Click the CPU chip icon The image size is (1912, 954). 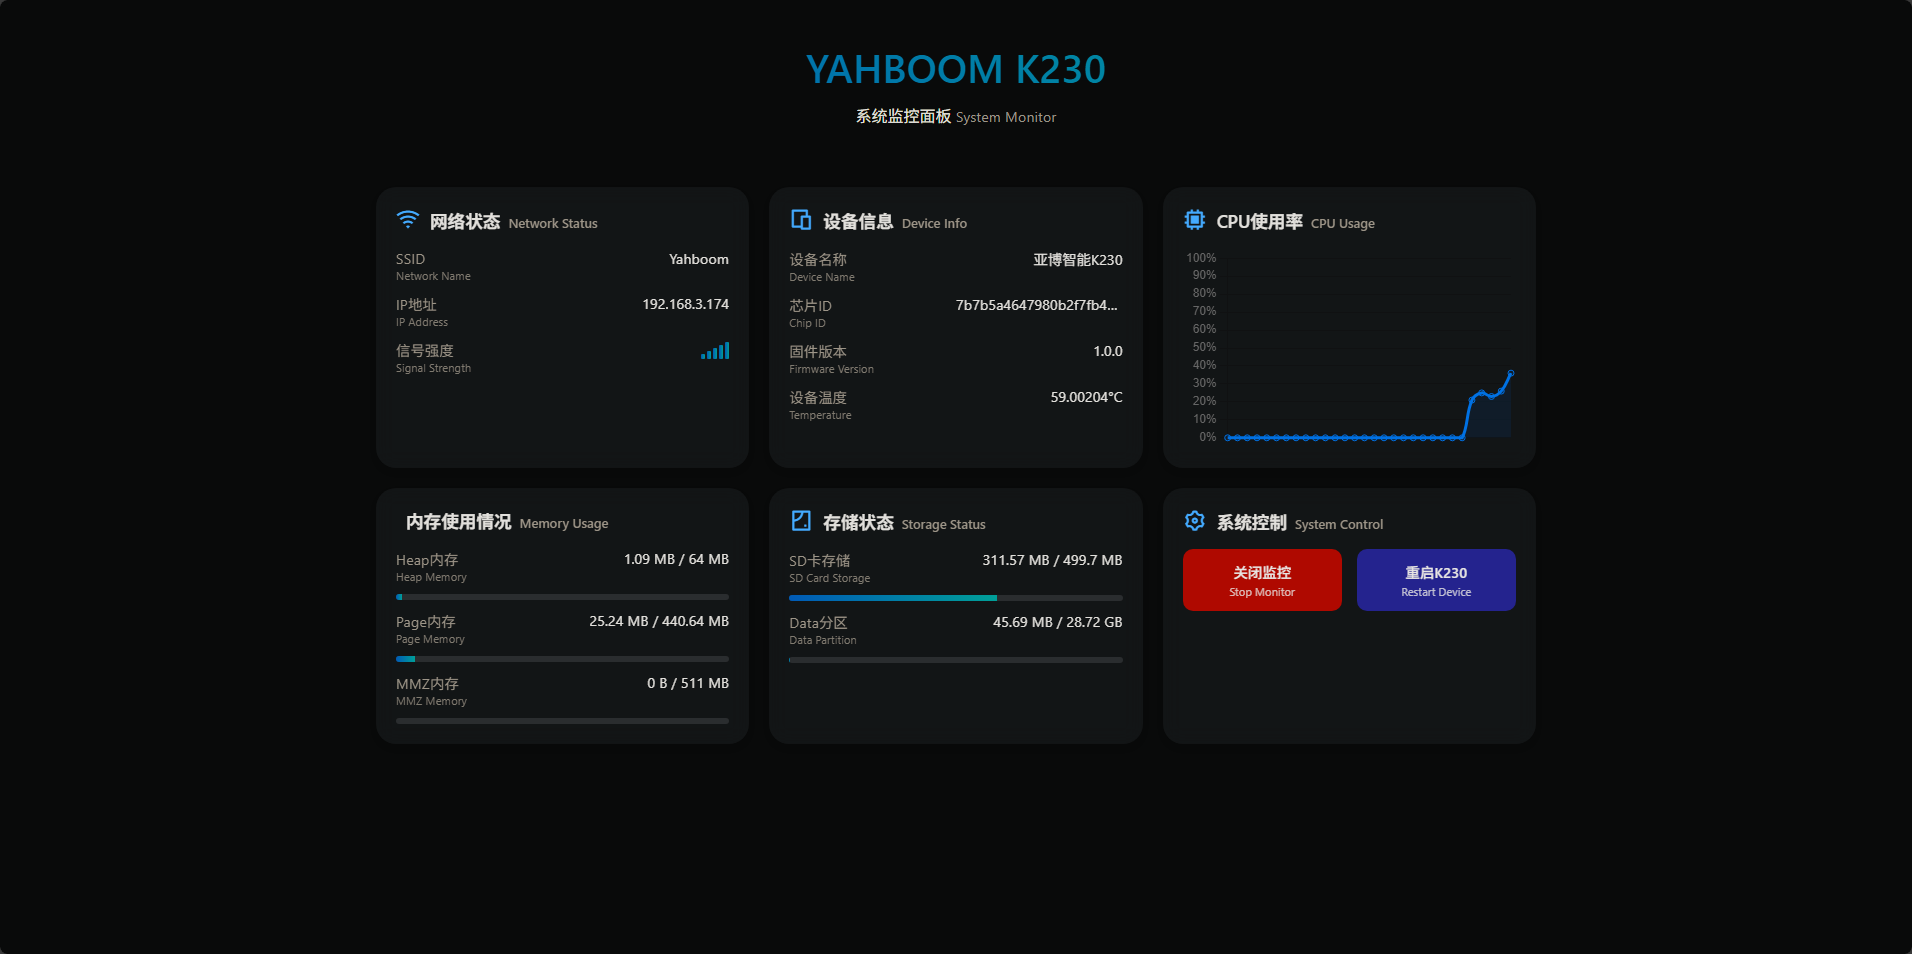point(1194,220)
